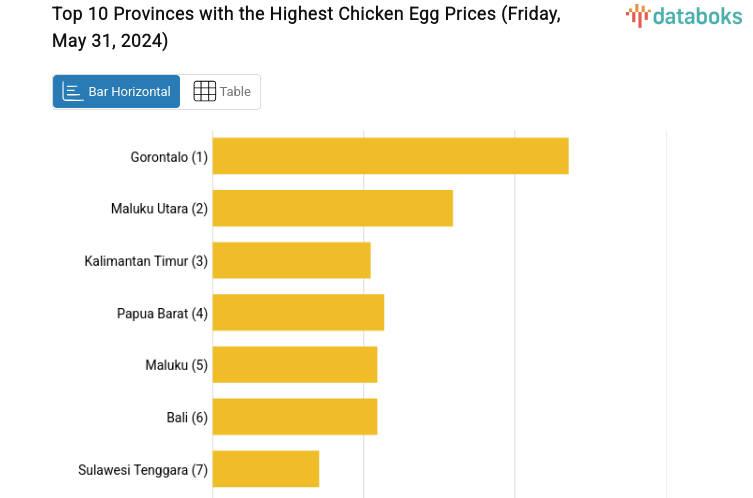Screen dimensions: 753x498
Task: Click the Gorontalo bar
Action: point(390,156)
